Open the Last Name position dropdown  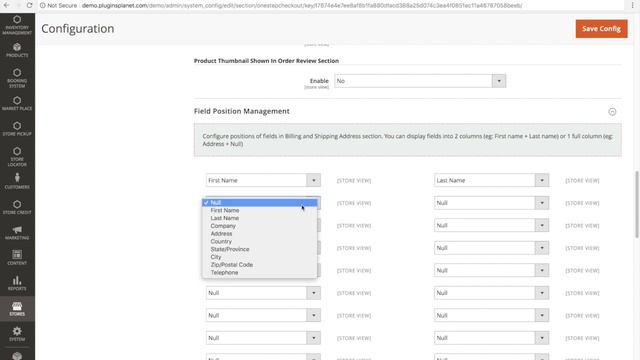pyautogui.click(x=491, y=180)
